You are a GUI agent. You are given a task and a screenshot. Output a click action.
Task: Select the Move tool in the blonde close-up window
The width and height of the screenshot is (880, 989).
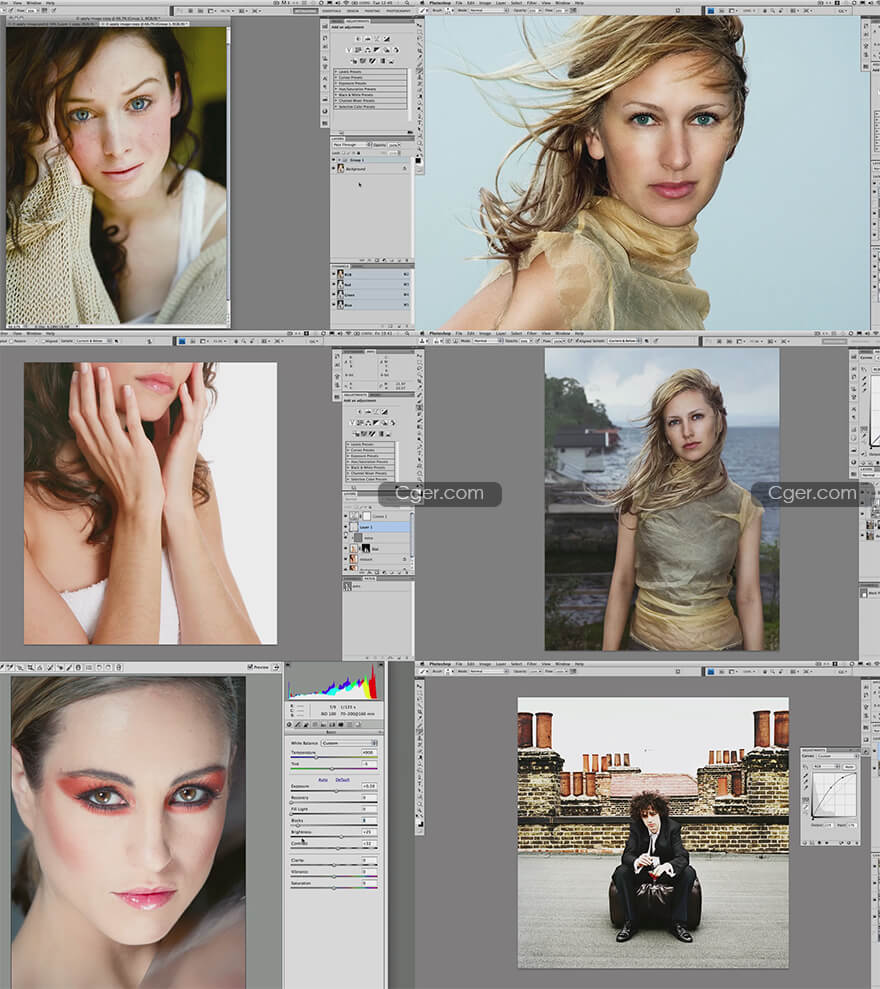419,26
